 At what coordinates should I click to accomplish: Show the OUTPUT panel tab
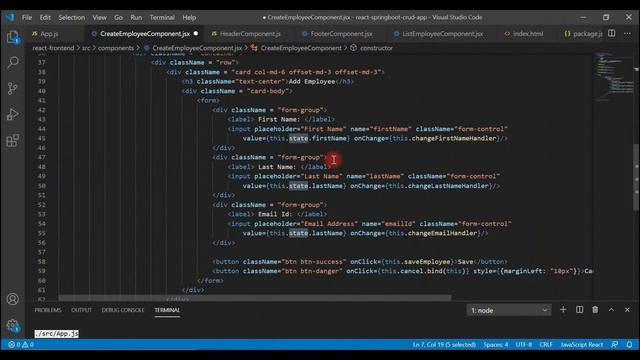coord(81,310)
